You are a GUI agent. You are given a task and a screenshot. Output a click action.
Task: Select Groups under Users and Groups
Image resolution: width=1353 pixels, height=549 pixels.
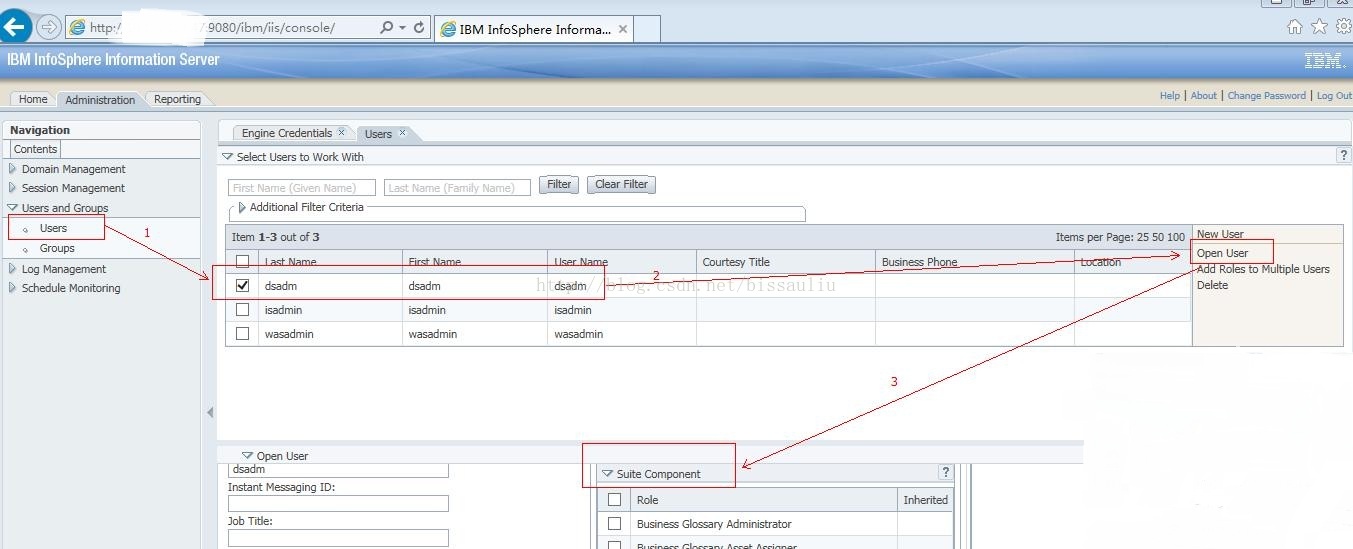coord(57,248)
